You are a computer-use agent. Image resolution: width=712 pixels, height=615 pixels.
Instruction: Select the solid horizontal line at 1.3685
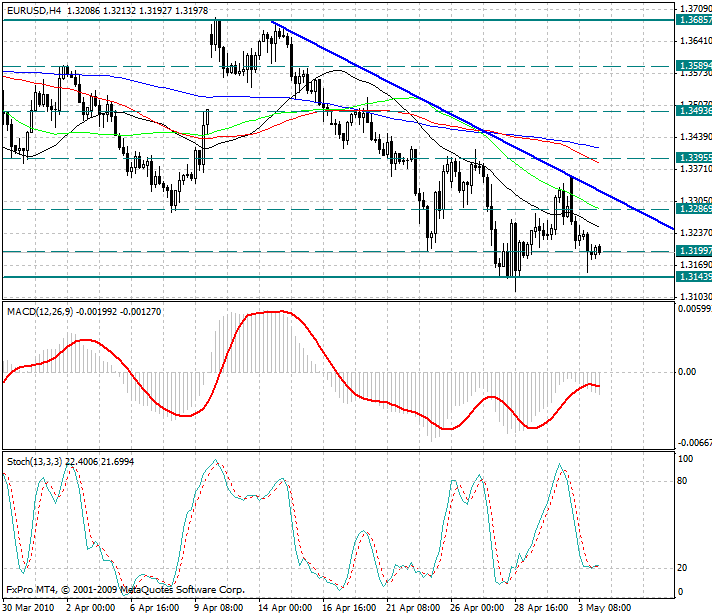coord(338,20)
